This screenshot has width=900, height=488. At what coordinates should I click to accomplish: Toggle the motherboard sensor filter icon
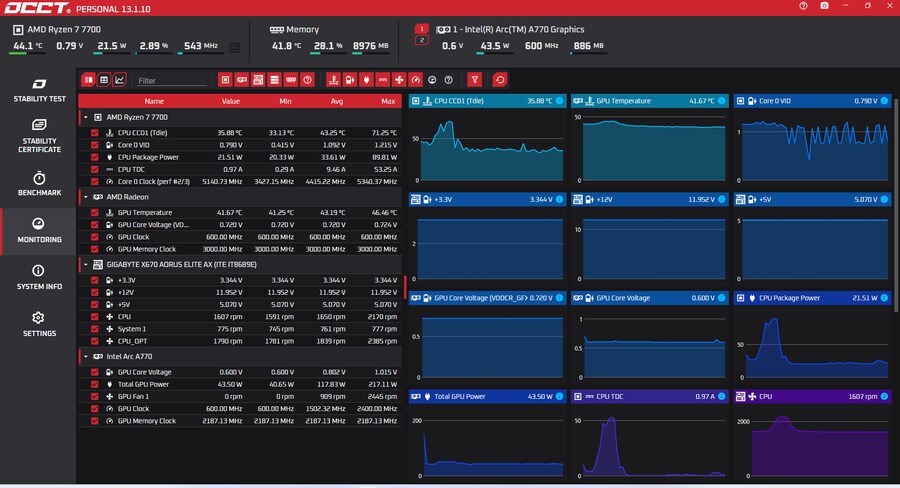(x=258, y=80)
